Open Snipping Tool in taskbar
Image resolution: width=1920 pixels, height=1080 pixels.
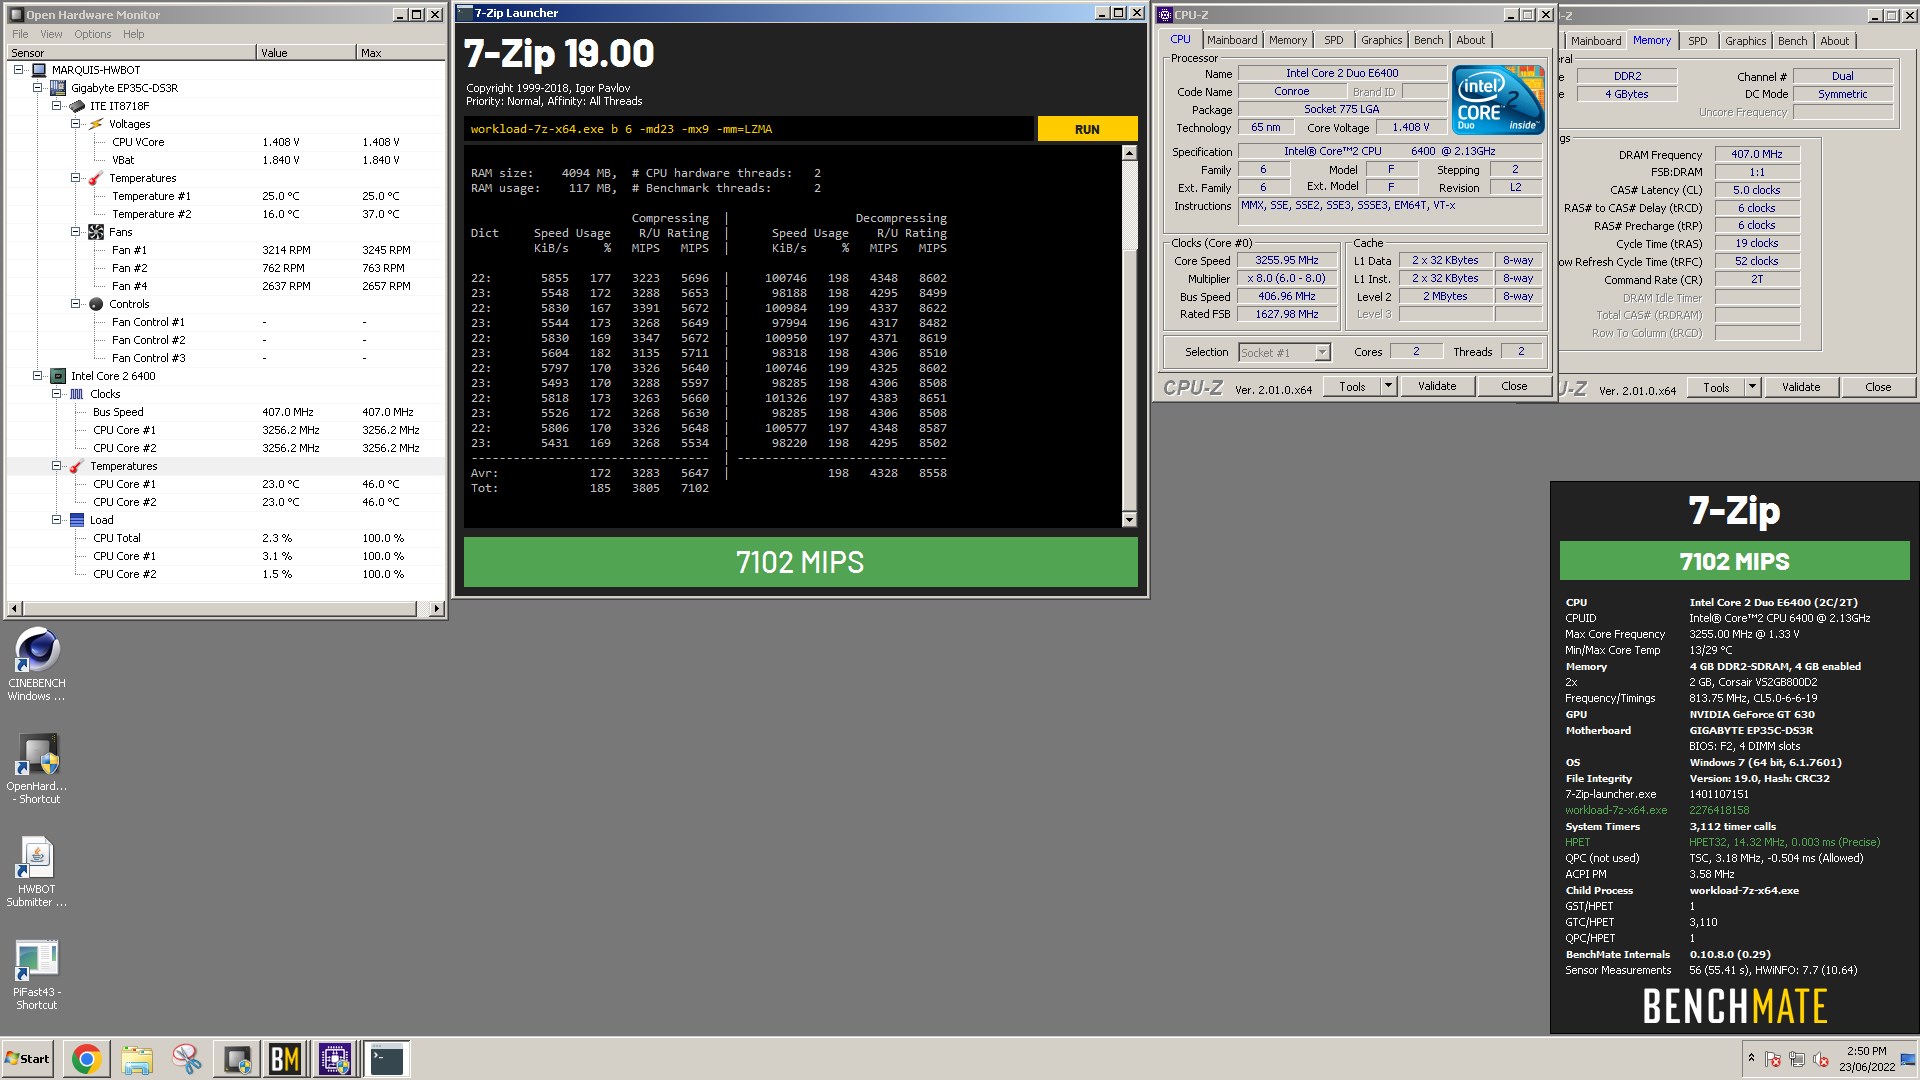coord(186,1059)
